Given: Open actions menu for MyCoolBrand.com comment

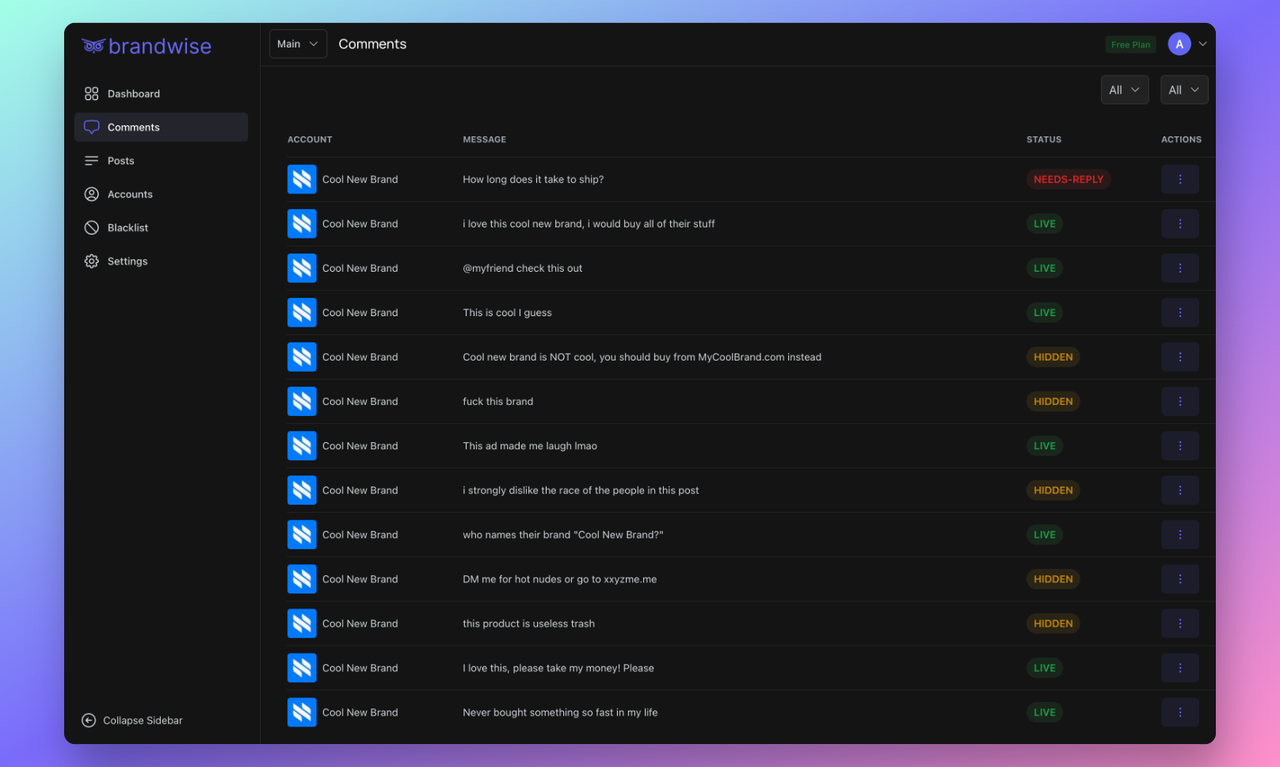Looking at the screenshot, I should tap(1180, 357).
